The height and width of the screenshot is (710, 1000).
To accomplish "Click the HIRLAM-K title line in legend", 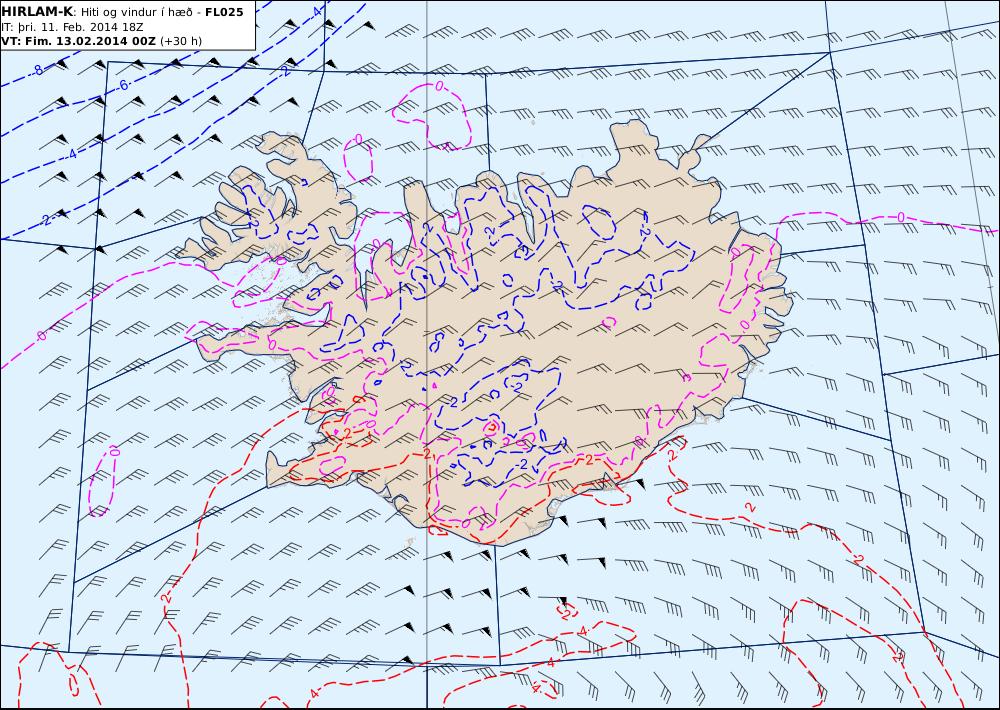I will click(122, 11).
